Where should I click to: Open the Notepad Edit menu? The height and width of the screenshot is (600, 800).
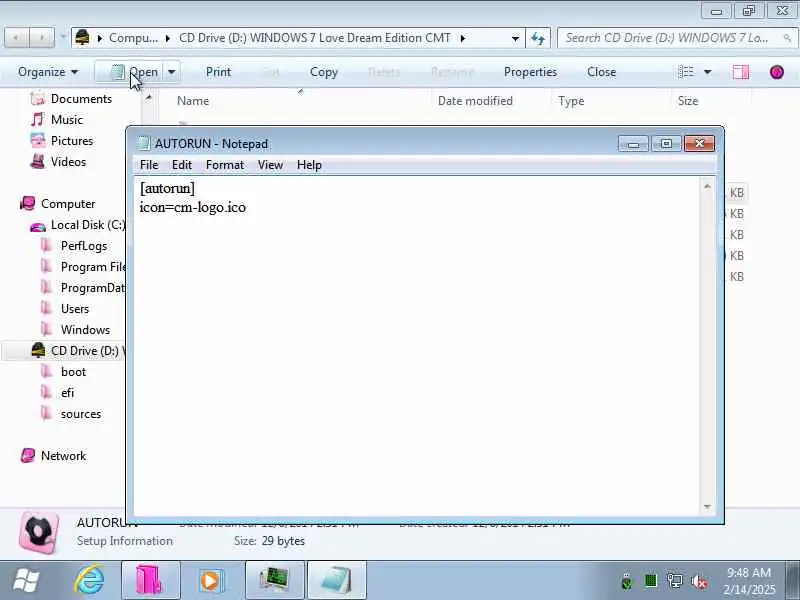[x=182, y=165]
